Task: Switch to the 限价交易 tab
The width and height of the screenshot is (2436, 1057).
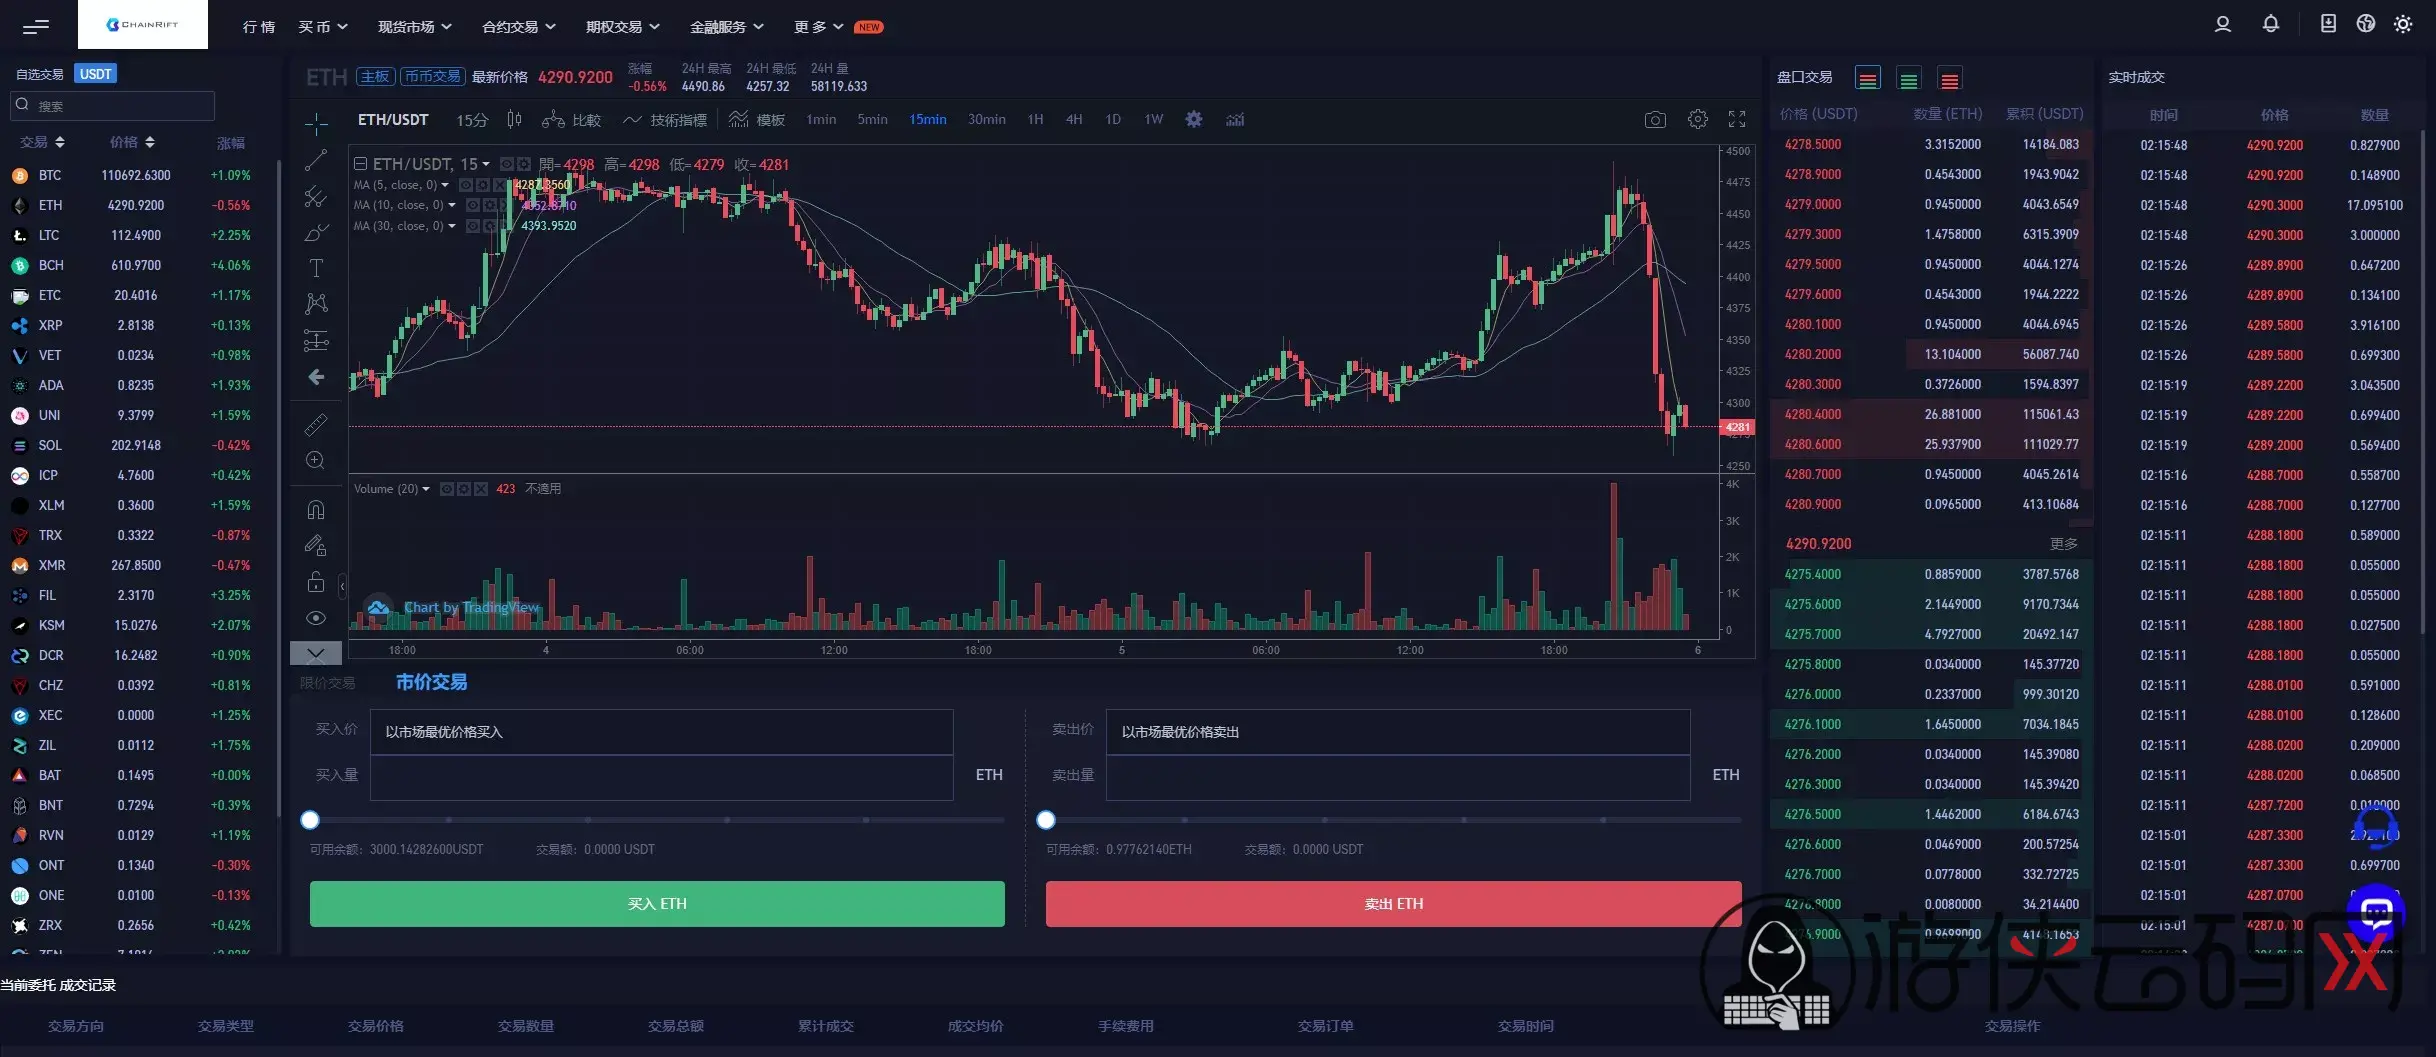Action: pos(327,683)
